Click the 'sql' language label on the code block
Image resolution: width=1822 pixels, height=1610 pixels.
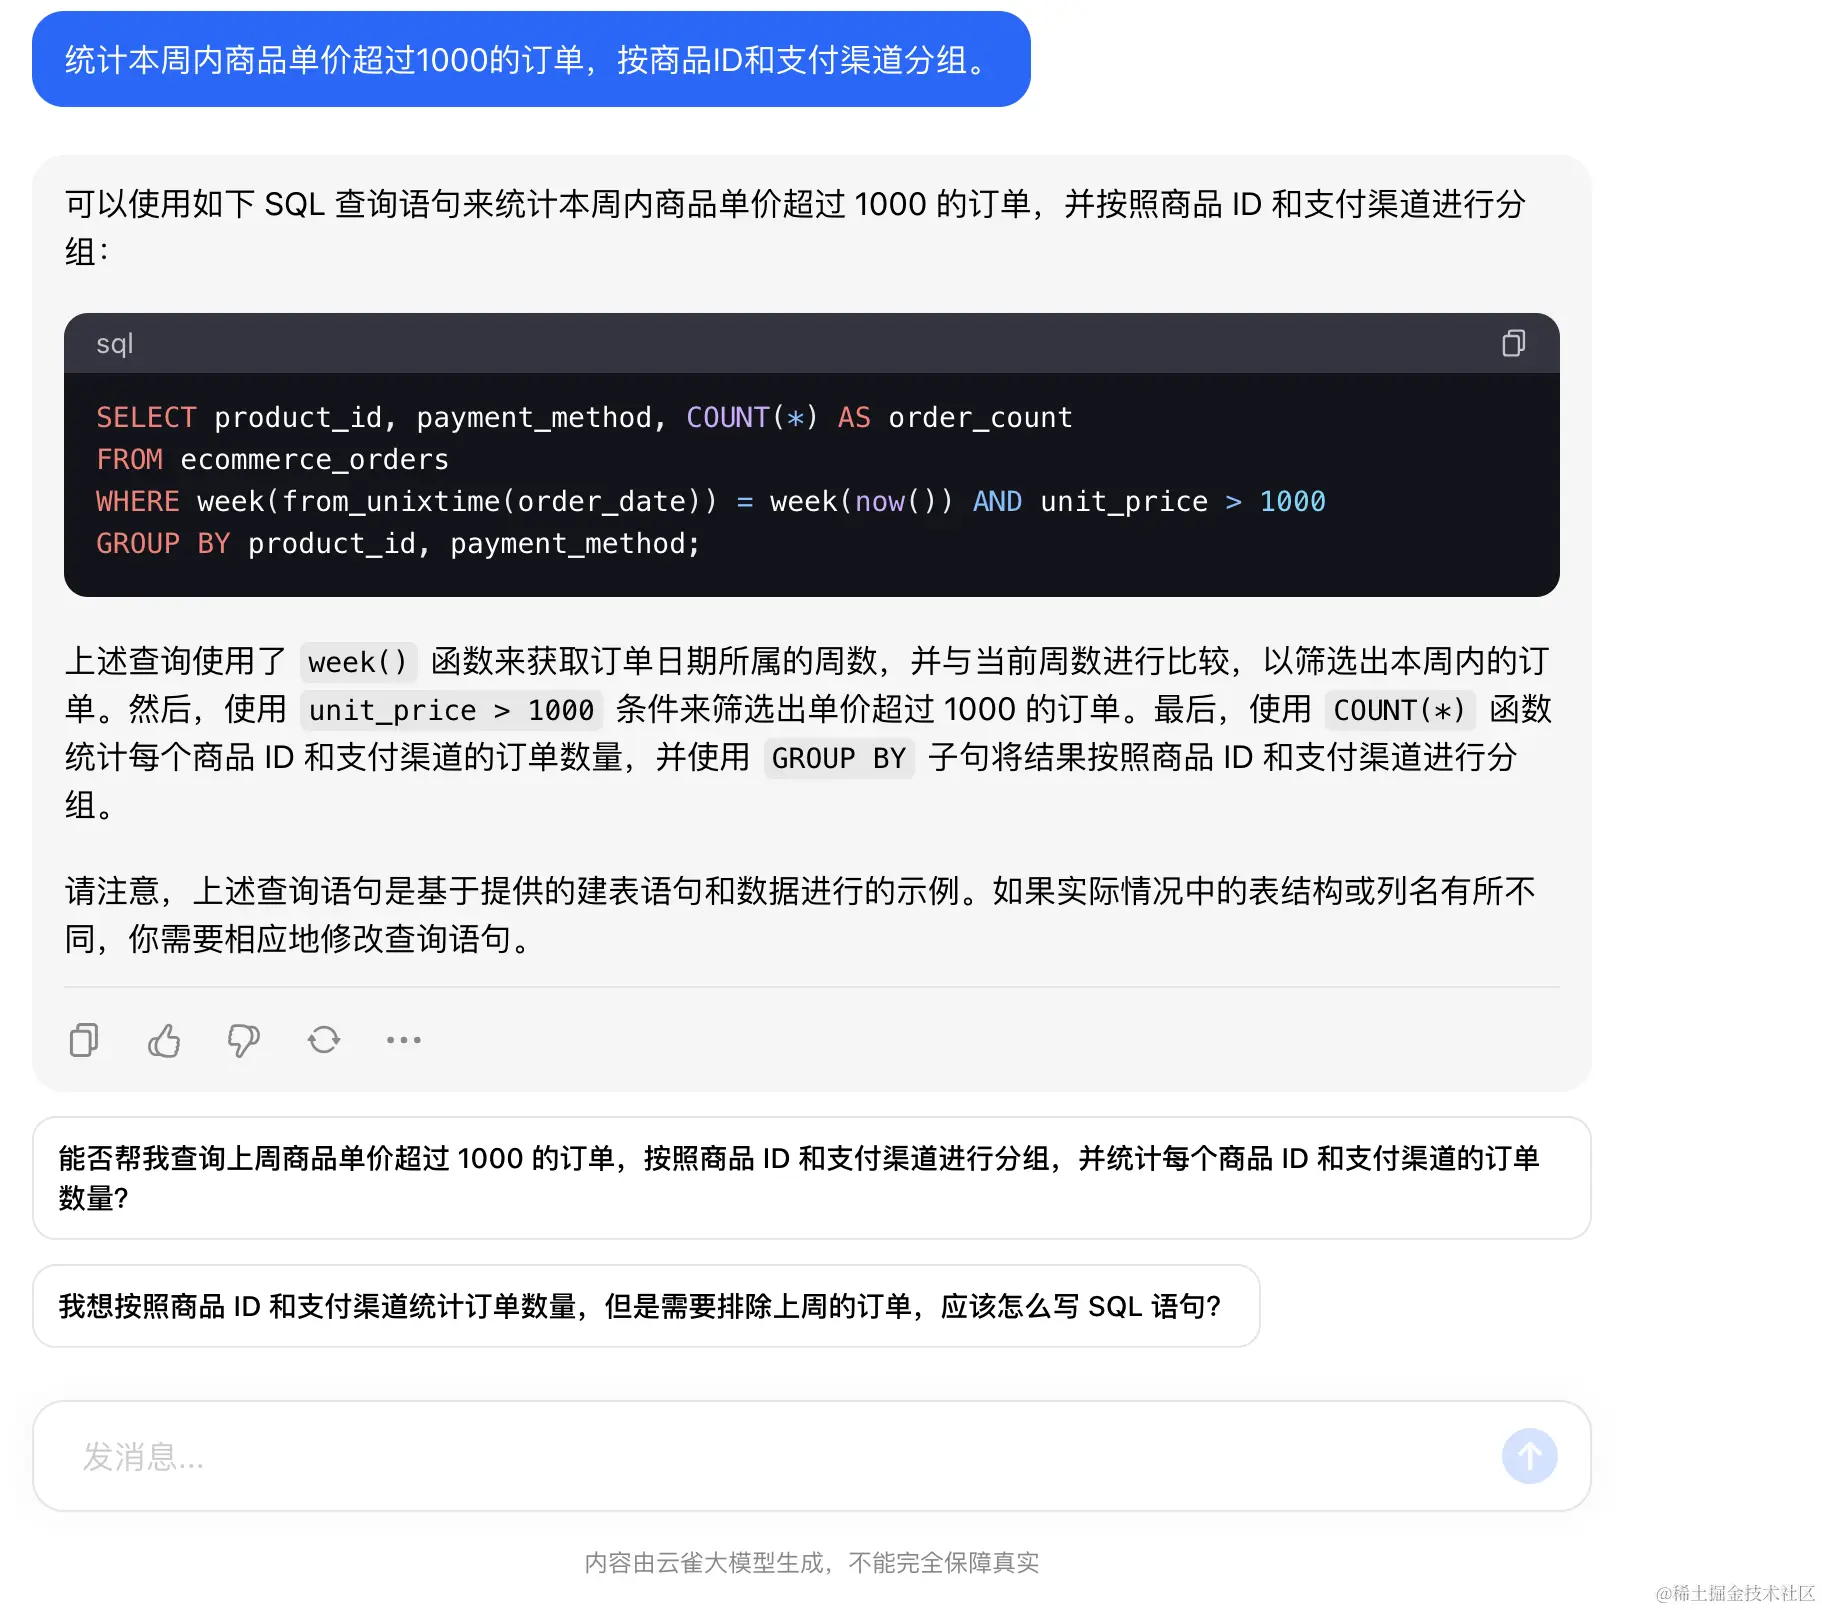114,343
